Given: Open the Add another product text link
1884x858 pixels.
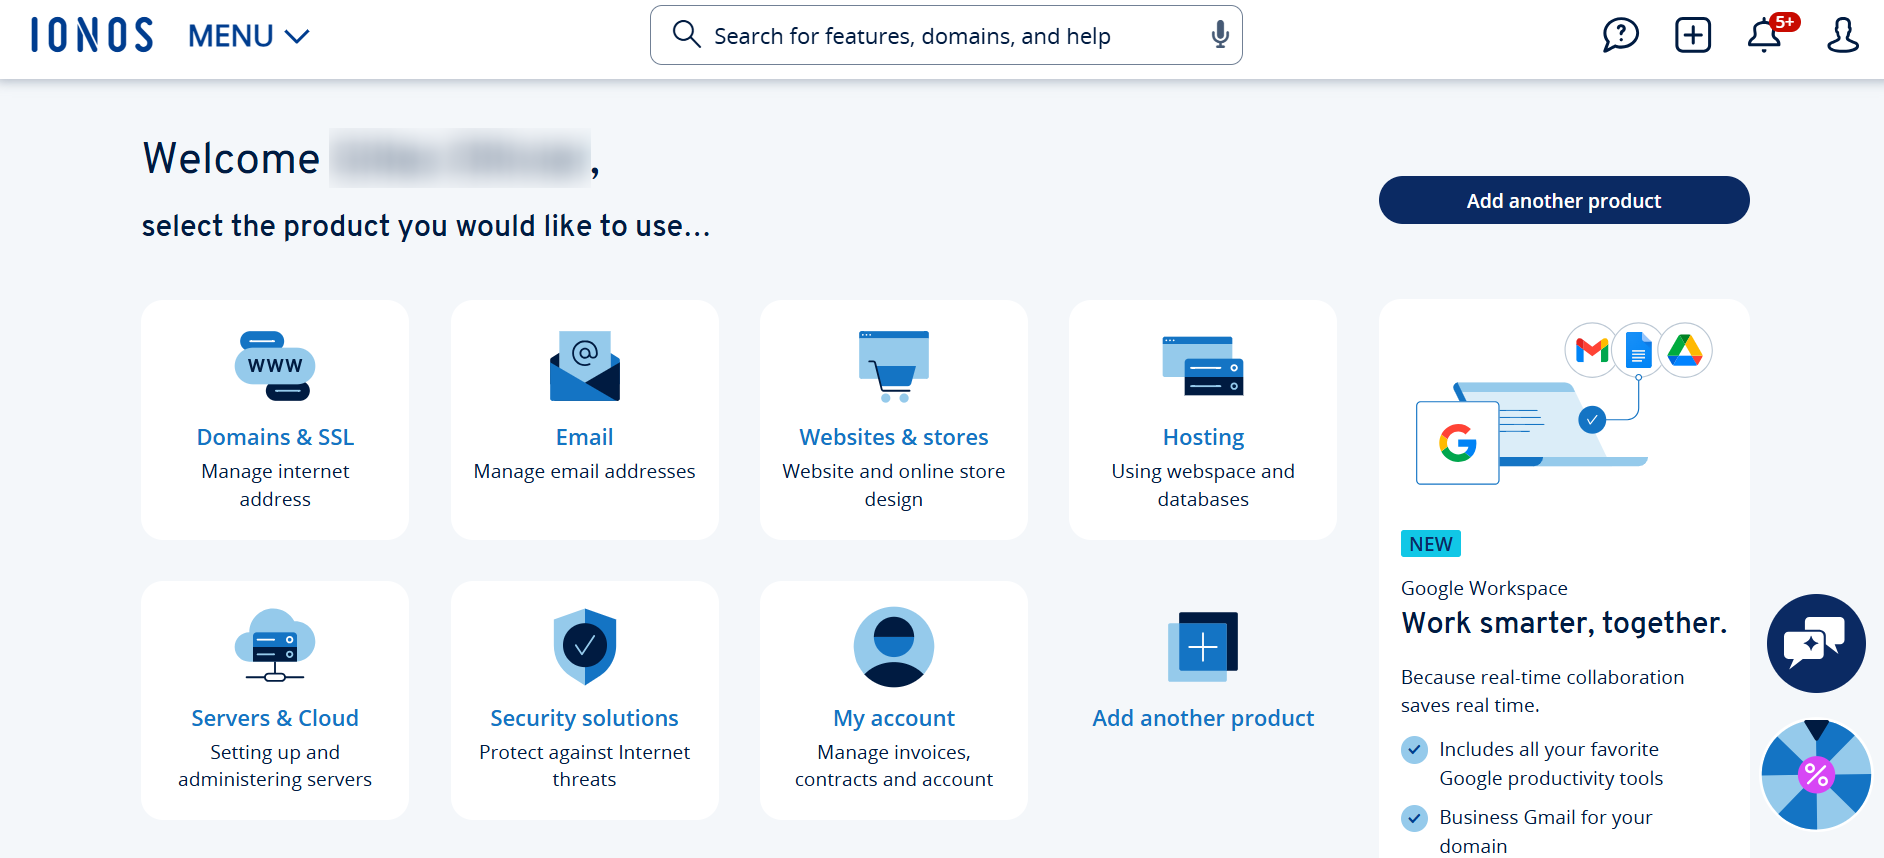Looking at the screenshot, I should coord(1203,718).
